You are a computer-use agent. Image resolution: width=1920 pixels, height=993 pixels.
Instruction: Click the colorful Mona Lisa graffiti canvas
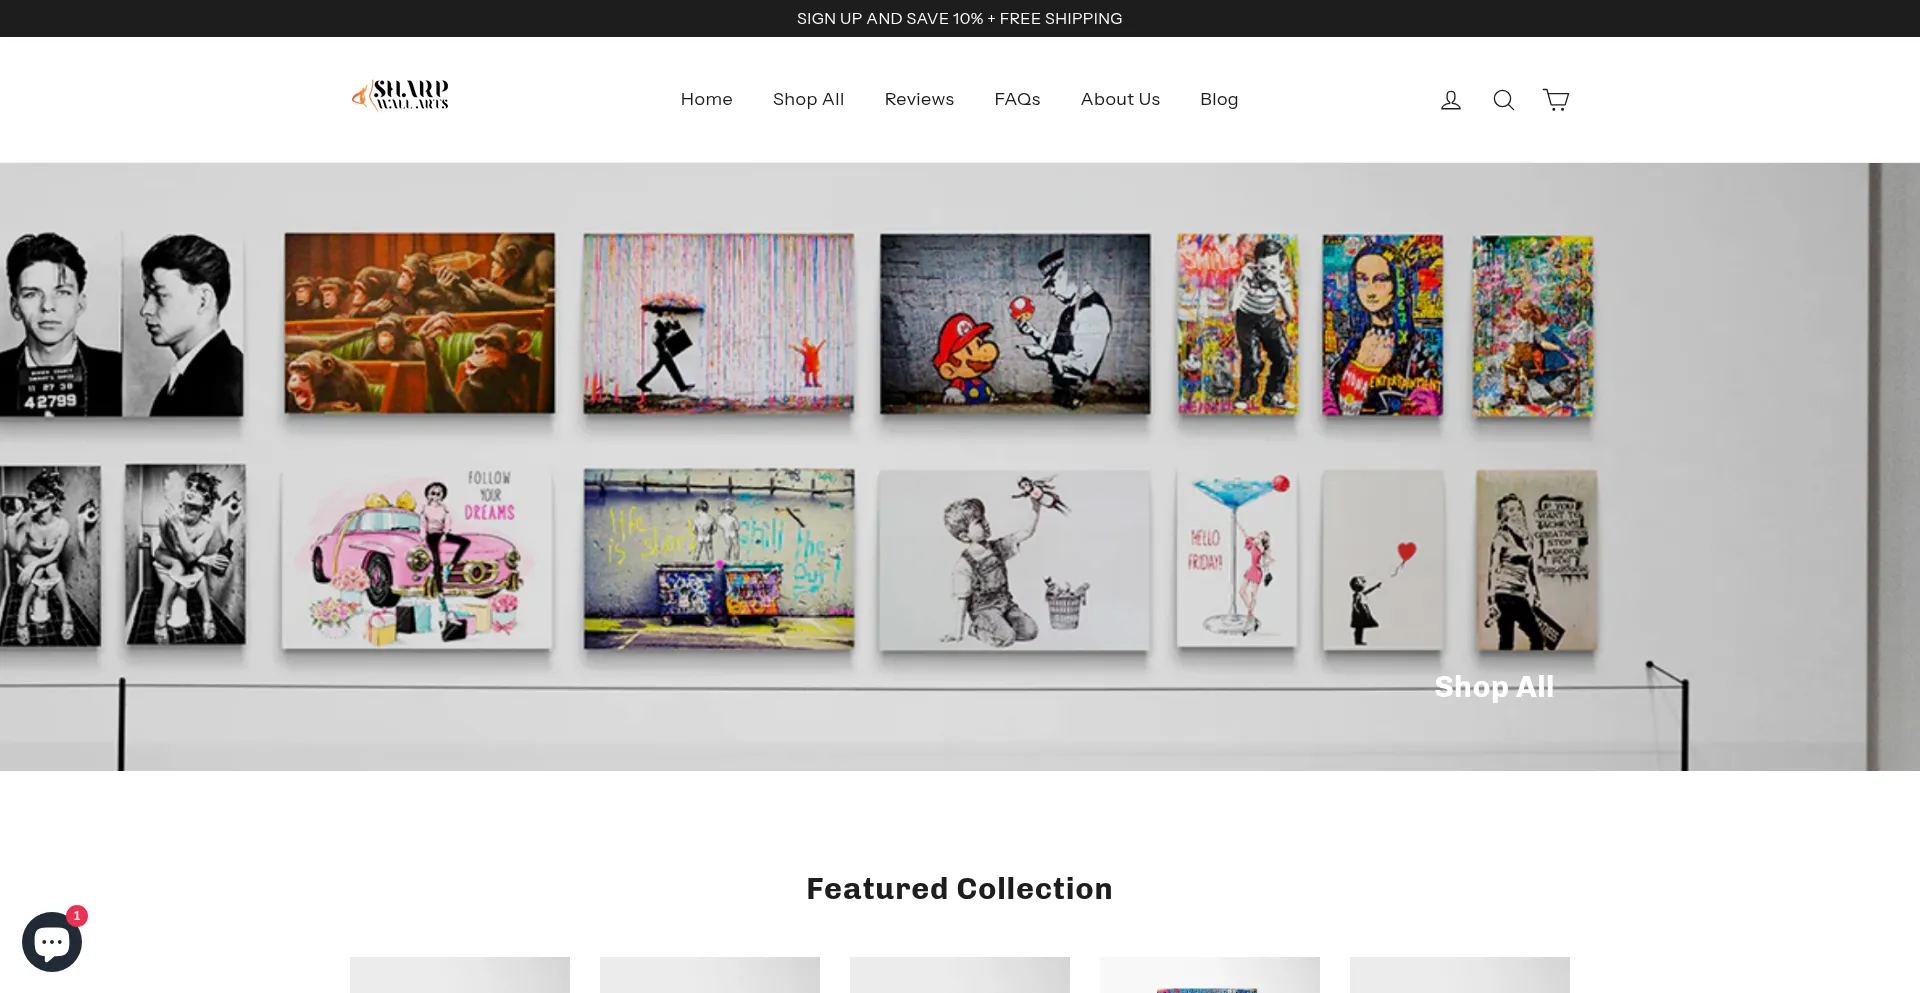pos(1382,325)
